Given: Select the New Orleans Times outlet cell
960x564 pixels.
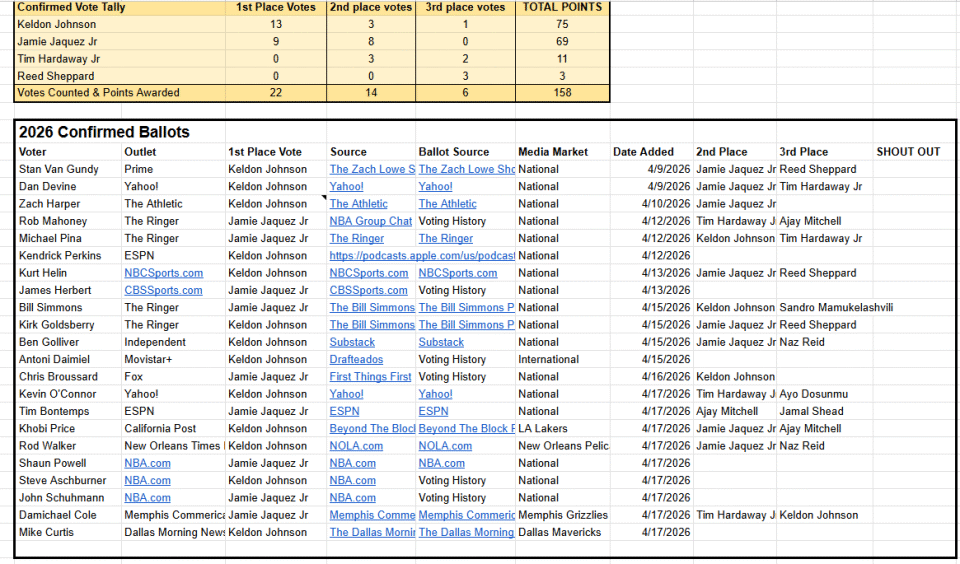Looking at the screenshot, I should coord(174,446).
